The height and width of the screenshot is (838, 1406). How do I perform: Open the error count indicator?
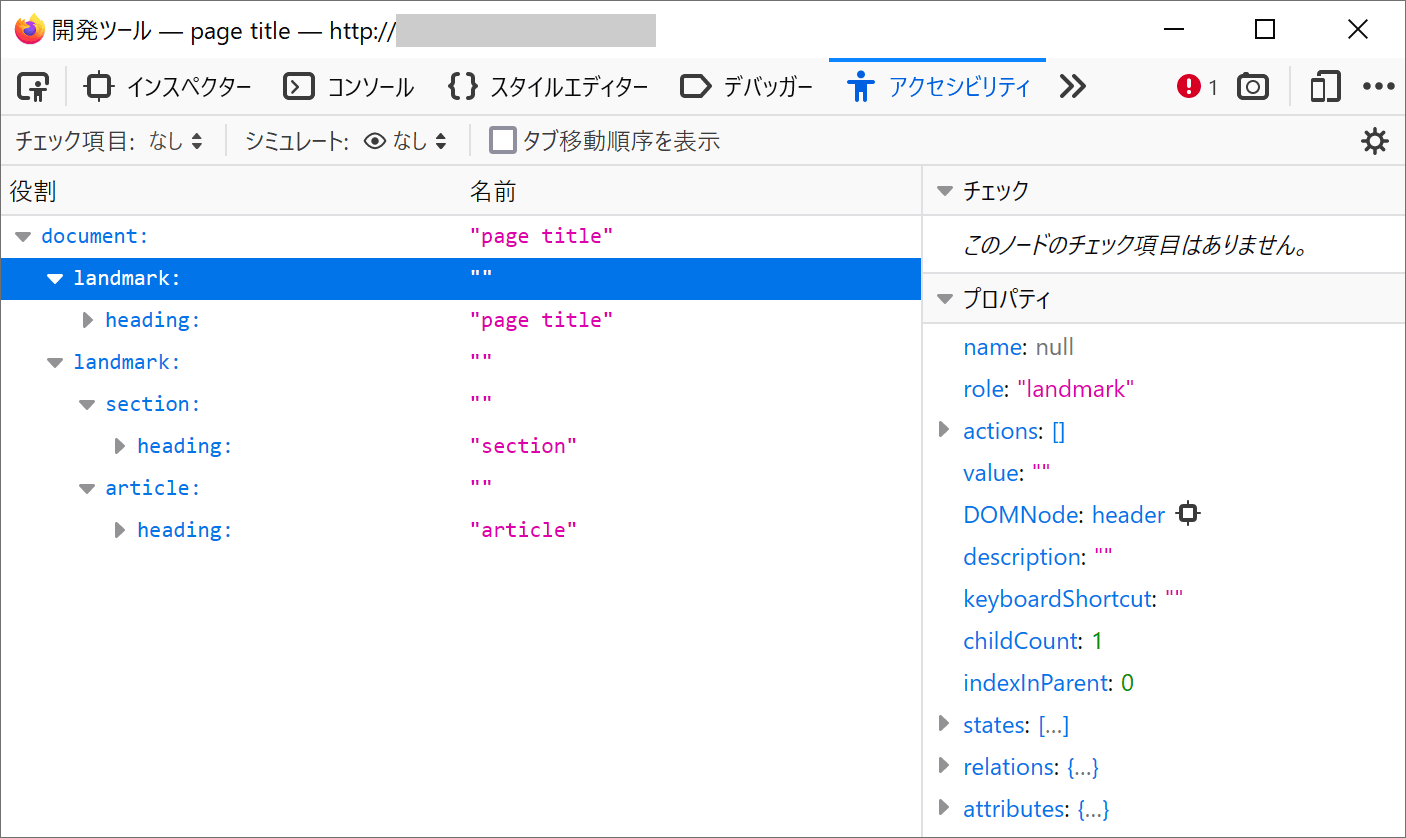(1196, 87)
